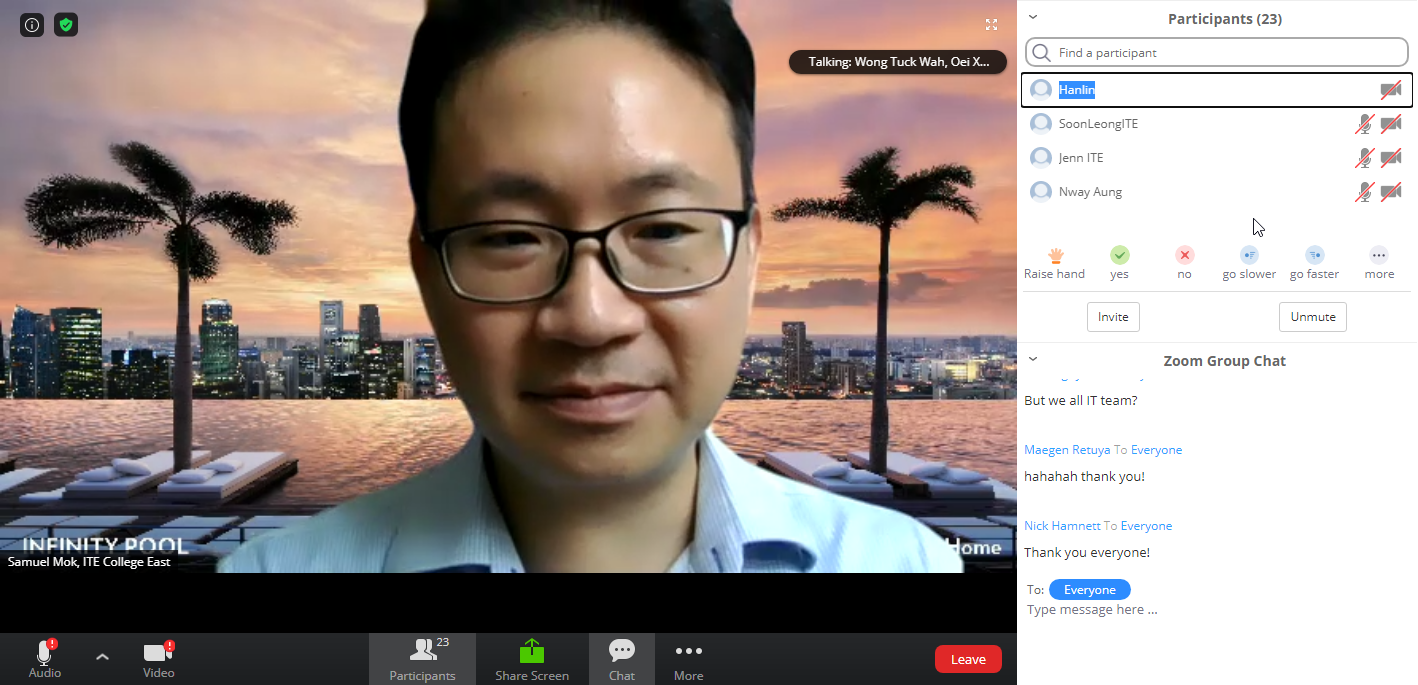Enter full screen mode
Viewport: 1418px width, 685px height.
[991, 25]
